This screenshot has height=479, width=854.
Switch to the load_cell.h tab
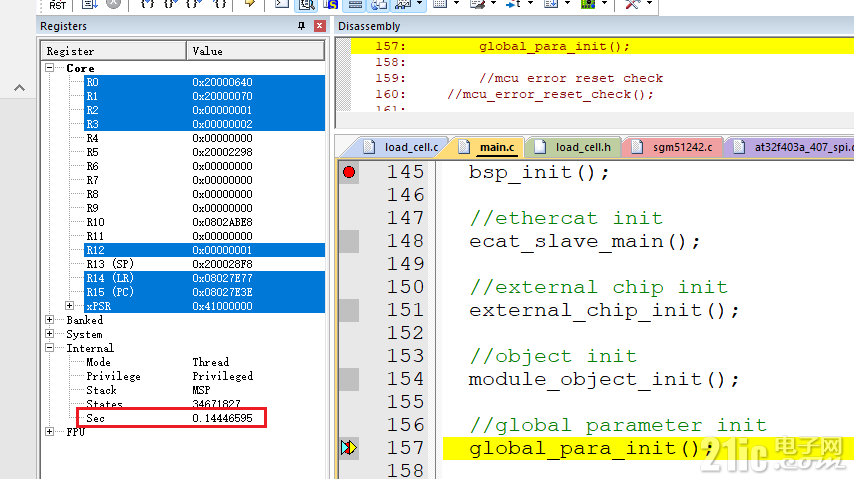click(x=574, y=147)
